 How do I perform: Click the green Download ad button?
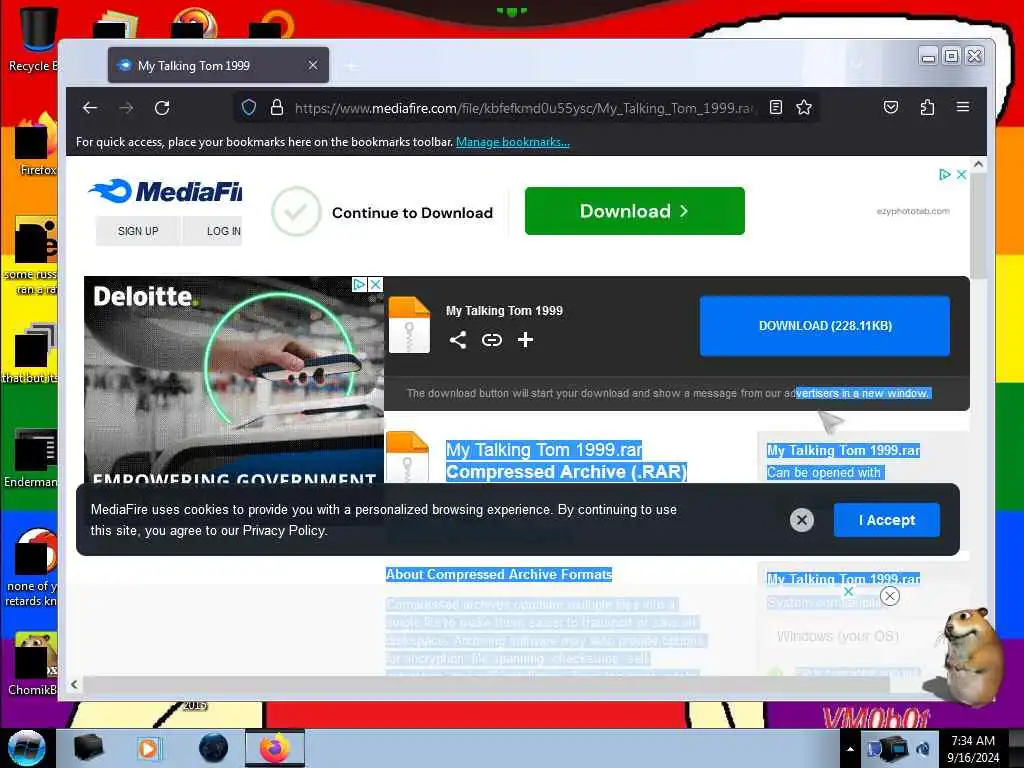[634, 211]
